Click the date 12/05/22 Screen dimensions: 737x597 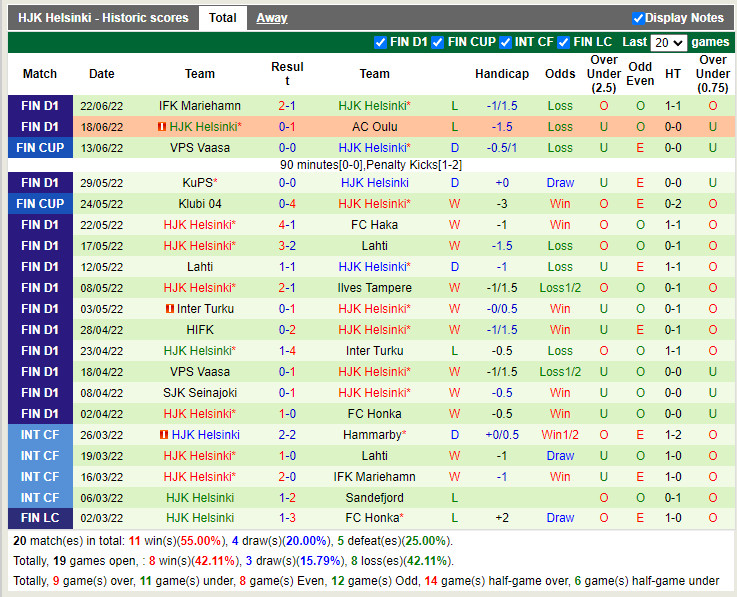[x=102, y=267]
